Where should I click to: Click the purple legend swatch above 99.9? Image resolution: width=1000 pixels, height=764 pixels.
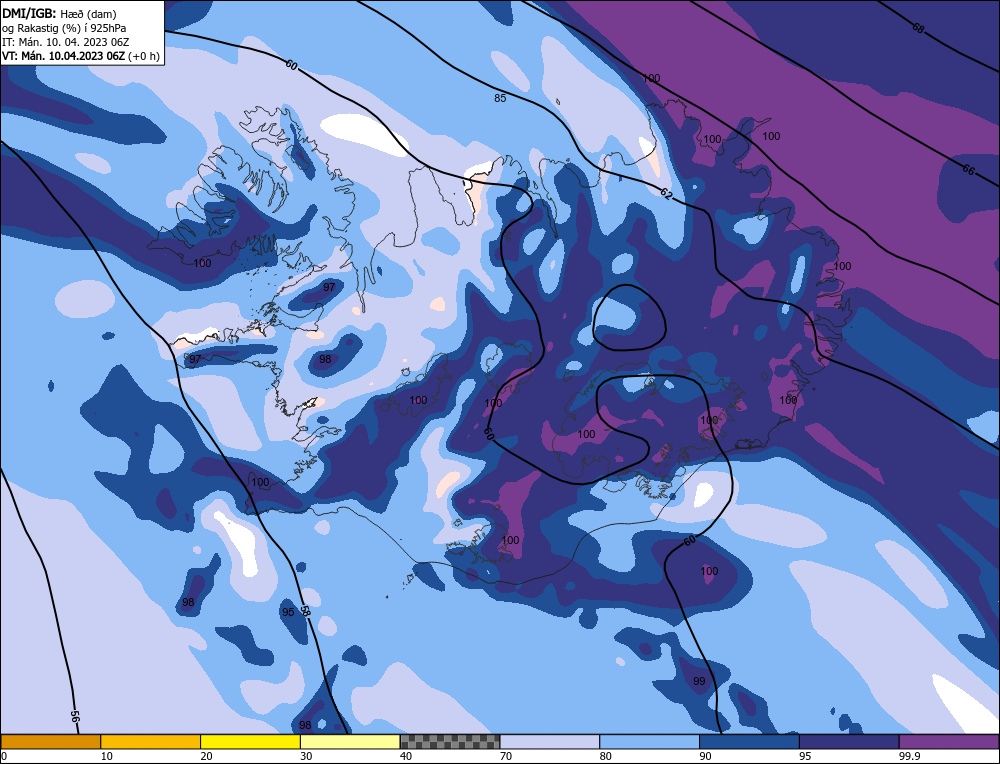point(949,741)
